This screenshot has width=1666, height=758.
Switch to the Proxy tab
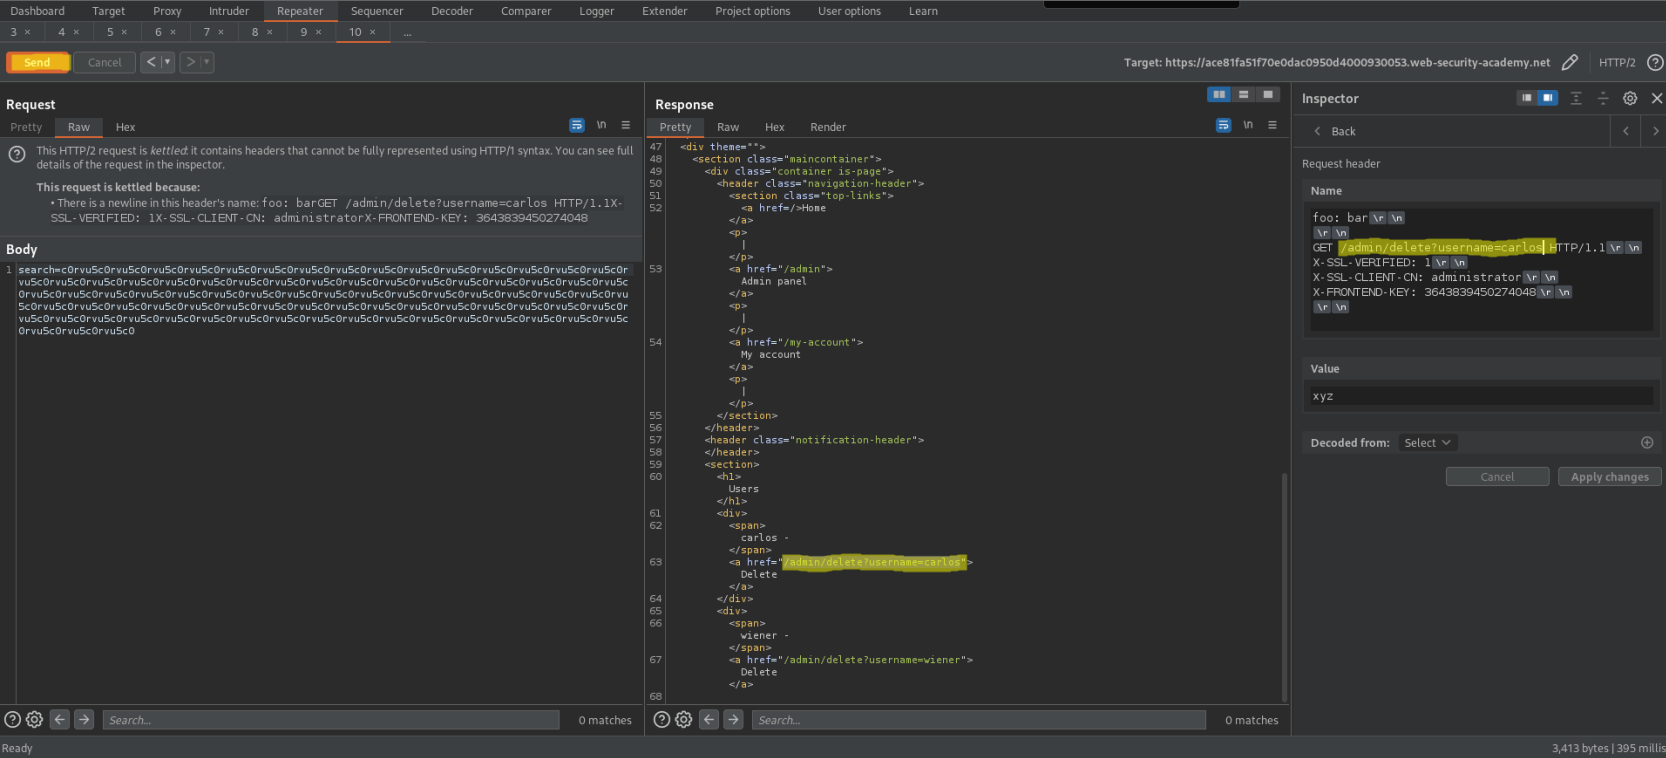click(x=167, y=11)
